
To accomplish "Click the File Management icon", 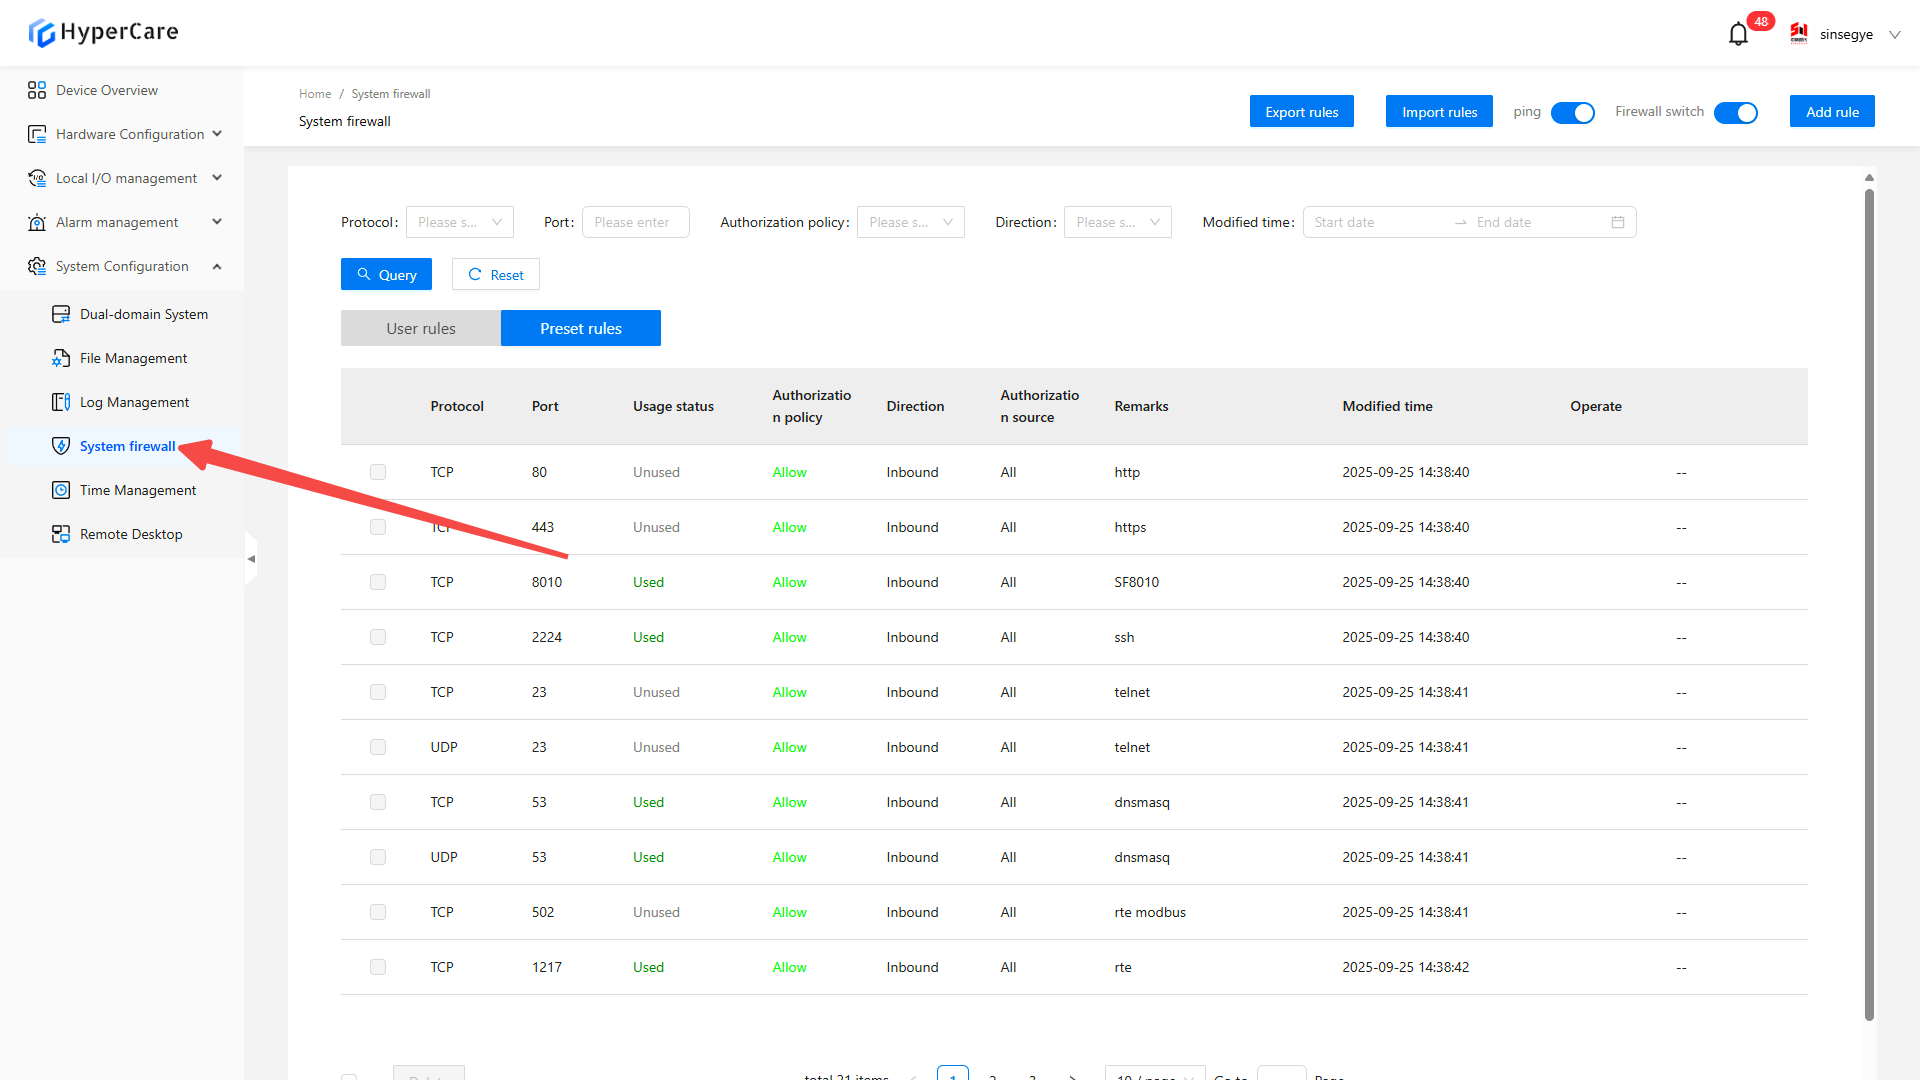I will pos(61,358).
